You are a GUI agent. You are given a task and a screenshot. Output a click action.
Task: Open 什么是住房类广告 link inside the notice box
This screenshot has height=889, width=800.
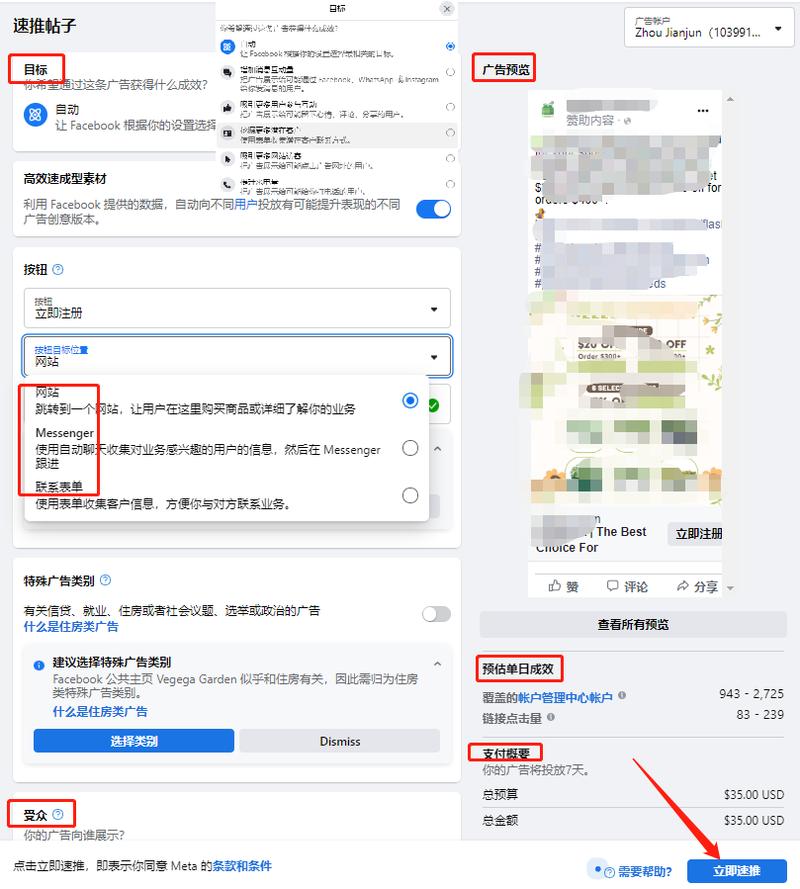pyautogui.click(x=100, y=711)
